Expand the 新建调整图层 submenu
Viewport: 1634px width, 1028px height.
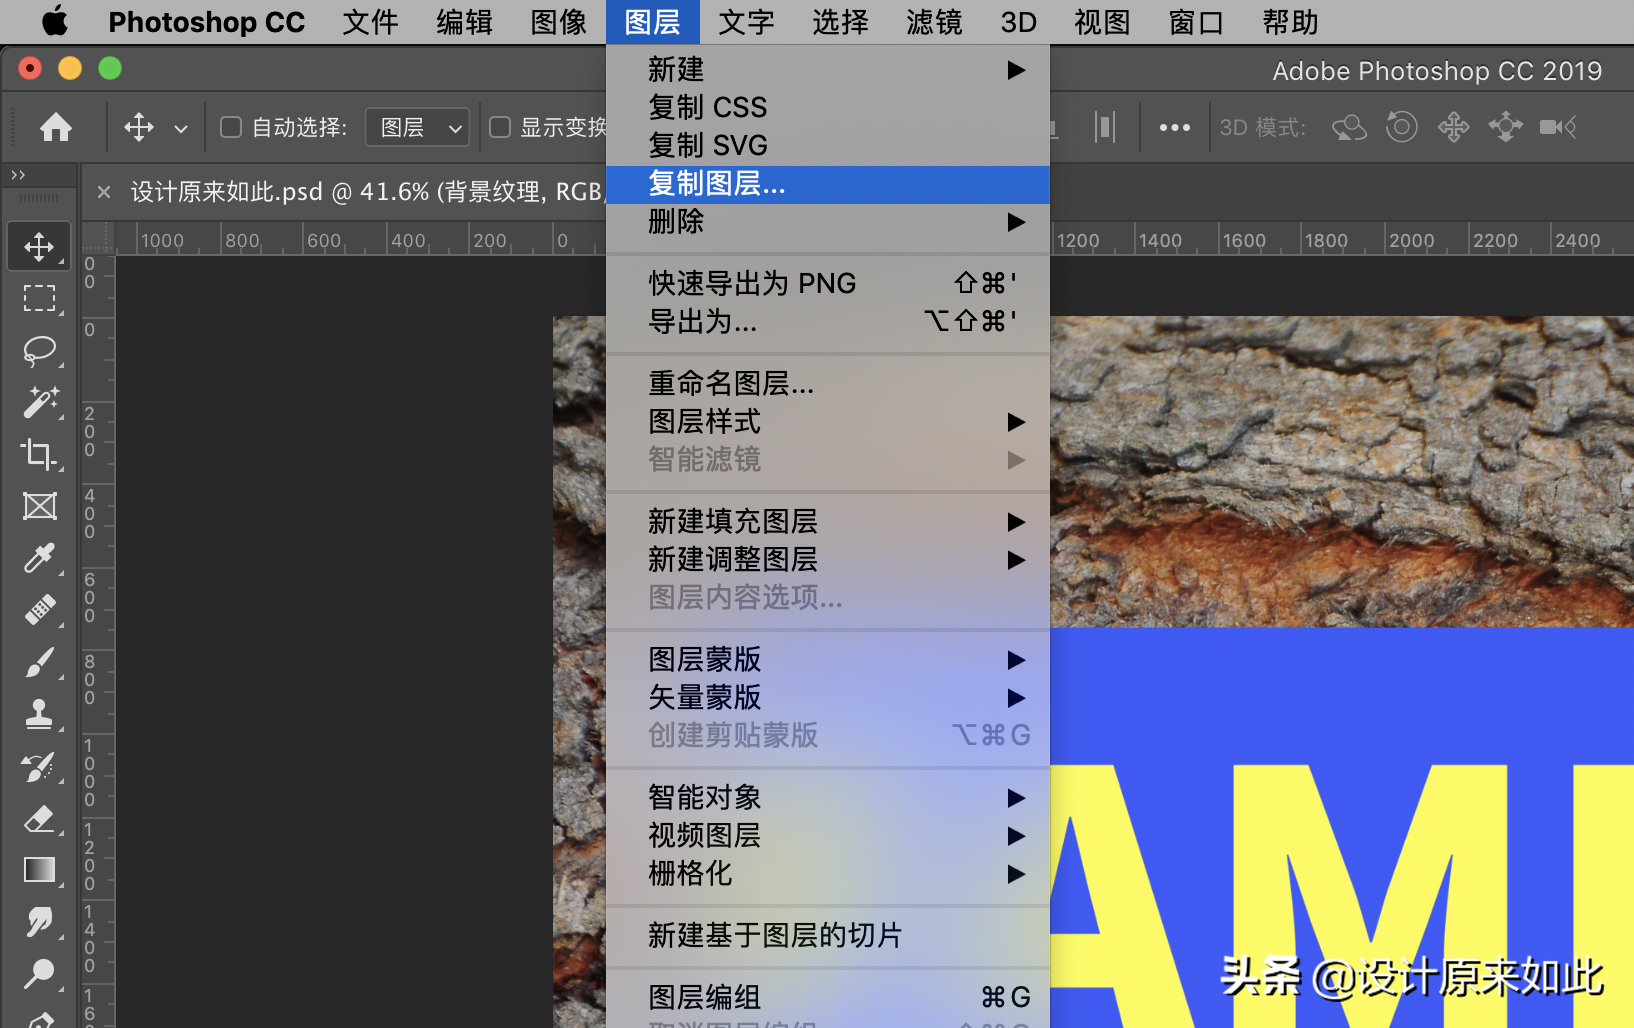pyautogui.click(x=828, y=560)
